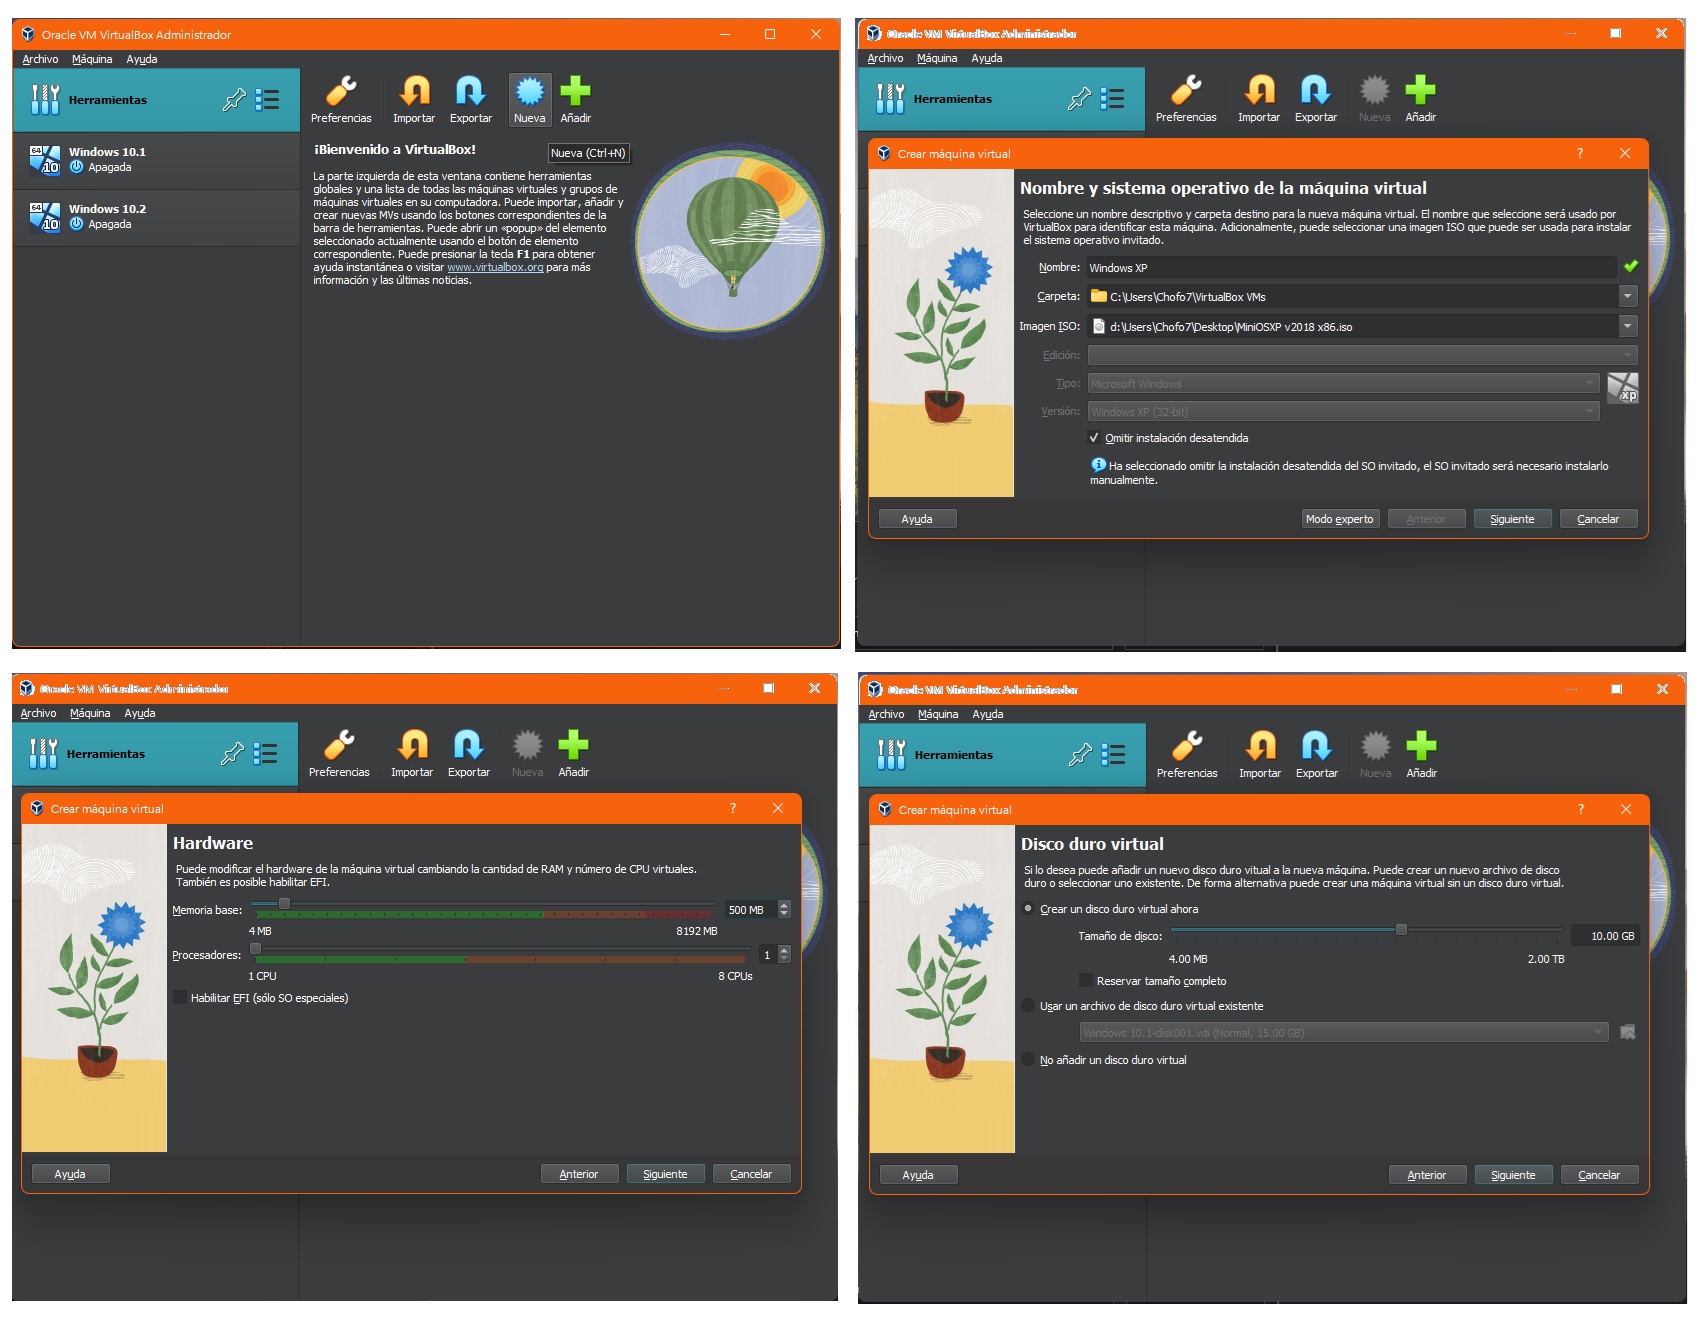Expand the Imagen ISO dropdown arrow
The width and height of the screenshot is (1697, 1326).
click(1628, 326)
